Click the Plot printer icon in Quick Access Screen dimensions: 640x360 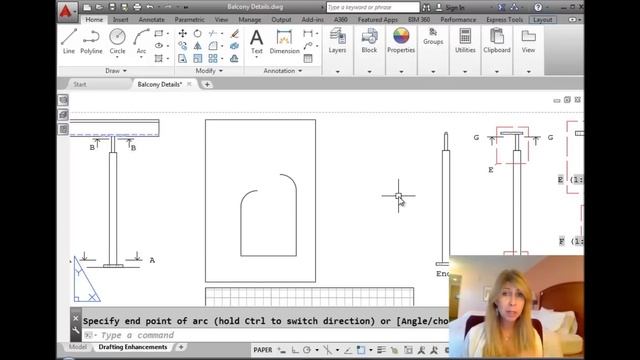(x=137, y=7)
